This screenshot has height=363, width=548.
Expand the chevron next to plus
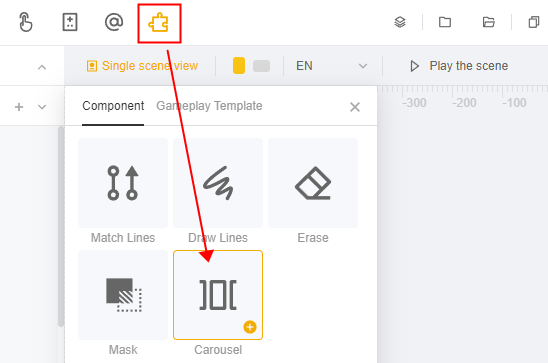[x=42, y=107]
